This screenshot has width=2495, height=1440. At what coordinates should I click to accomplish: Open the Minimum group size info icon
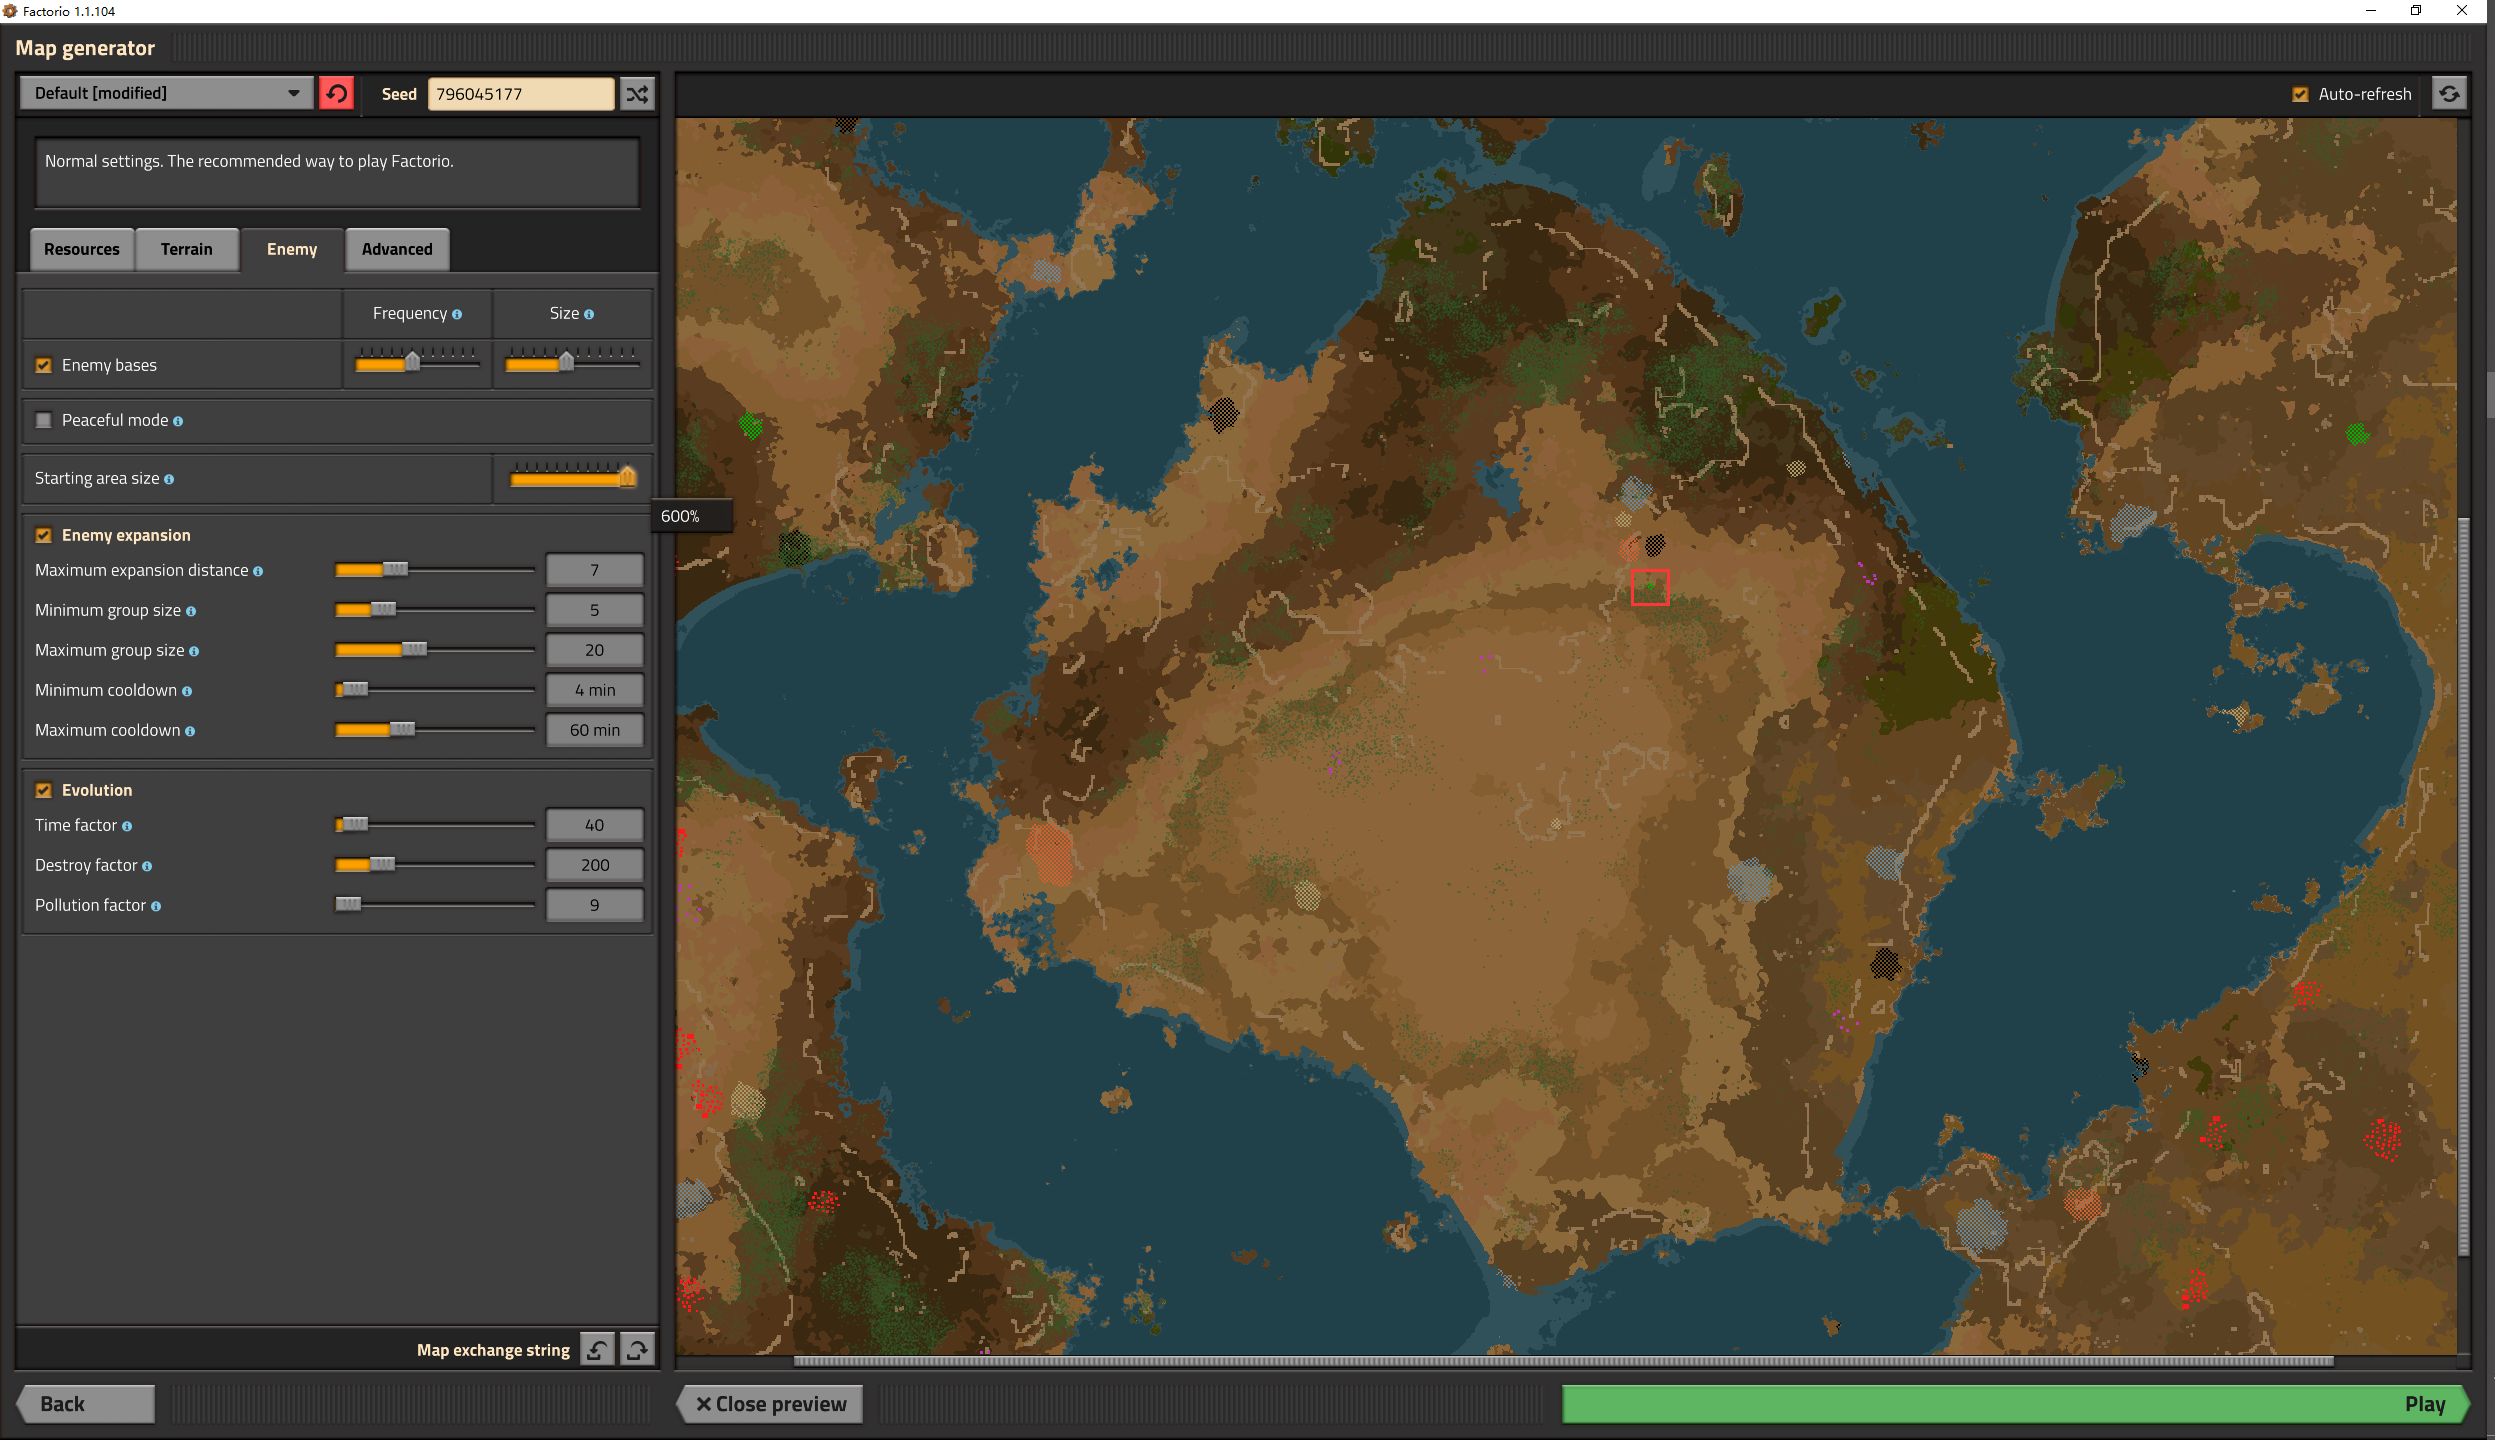pyautogui.click(x=191, y=611)
